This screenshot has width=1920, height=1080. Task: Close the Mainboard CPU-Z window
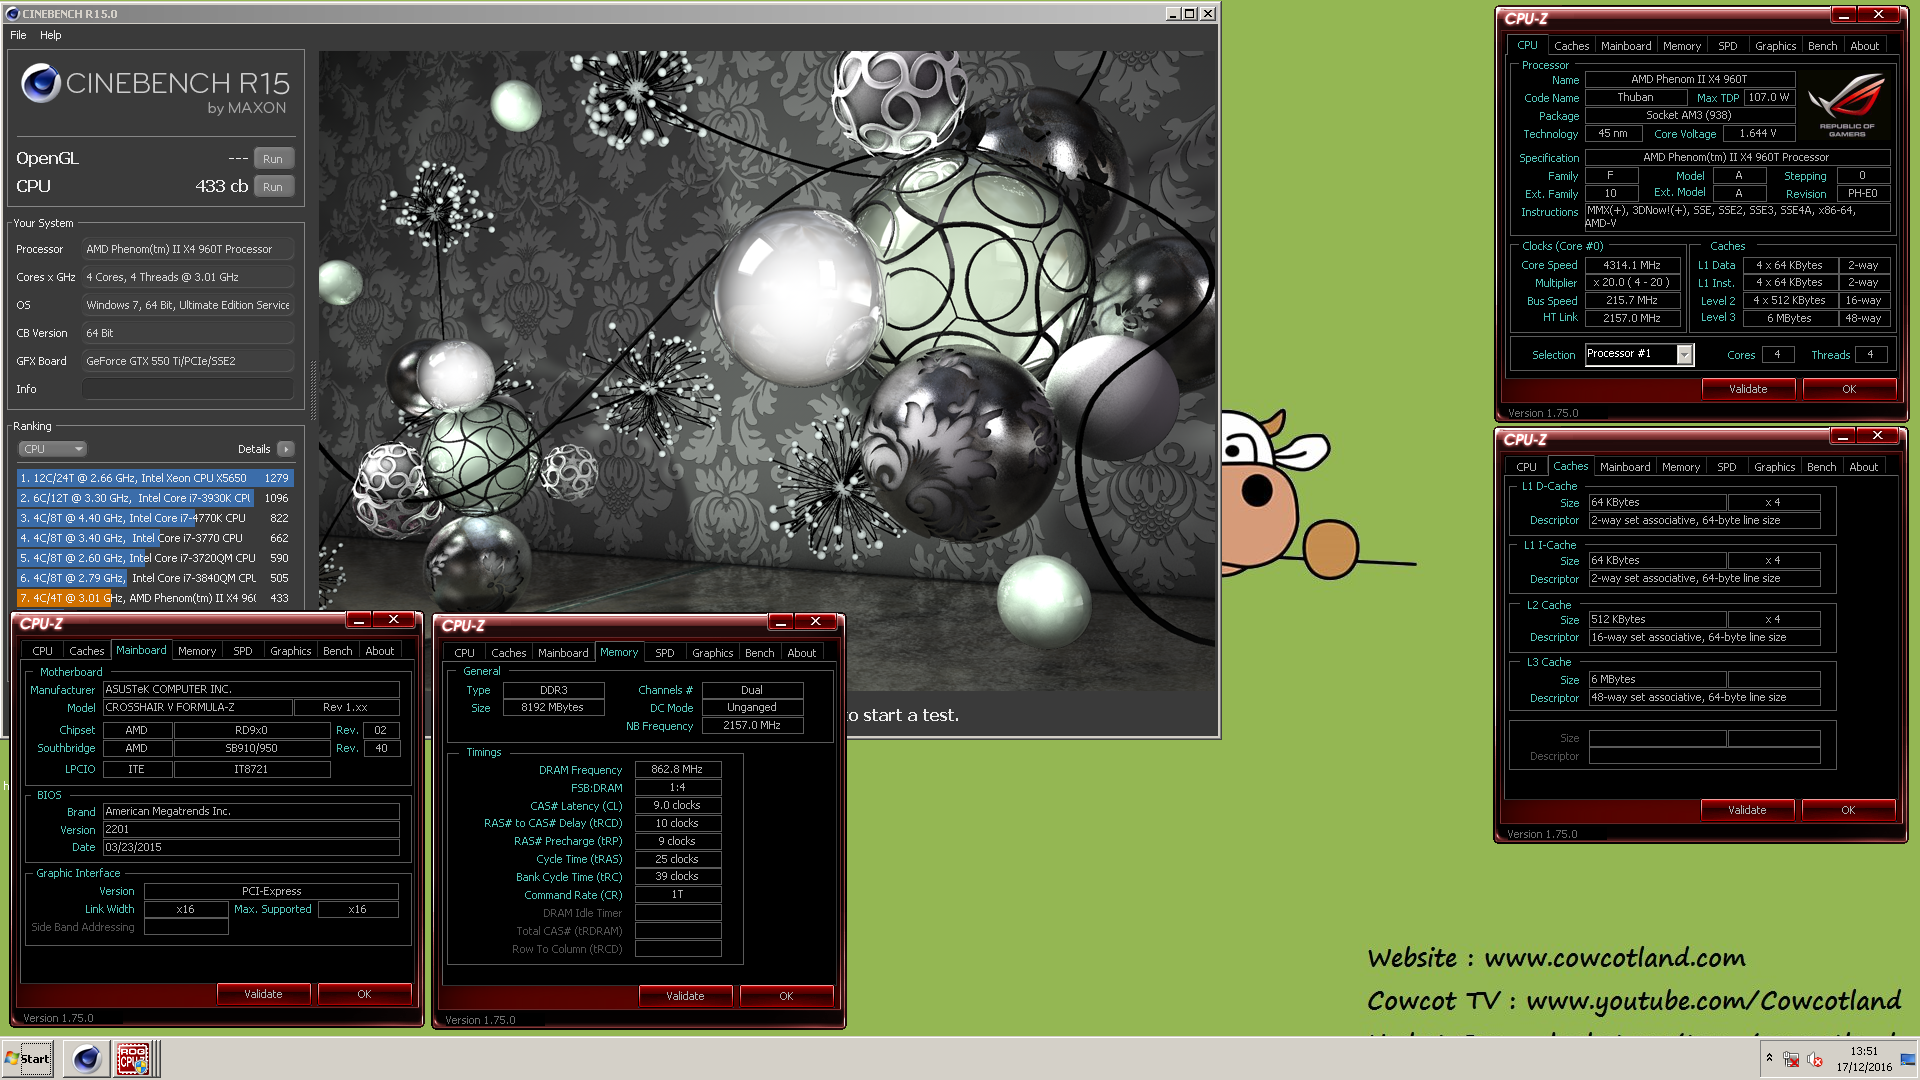pos(394,620)
